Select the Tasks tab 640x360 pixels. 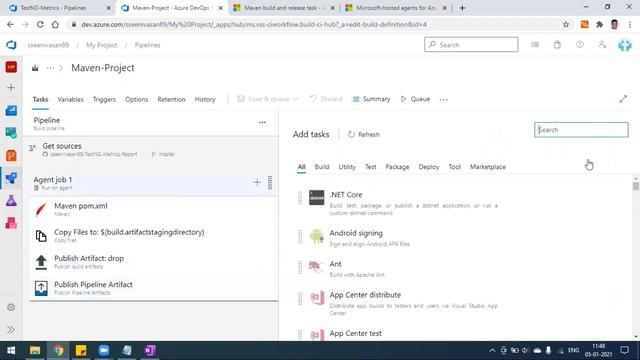tap(40, 99)
